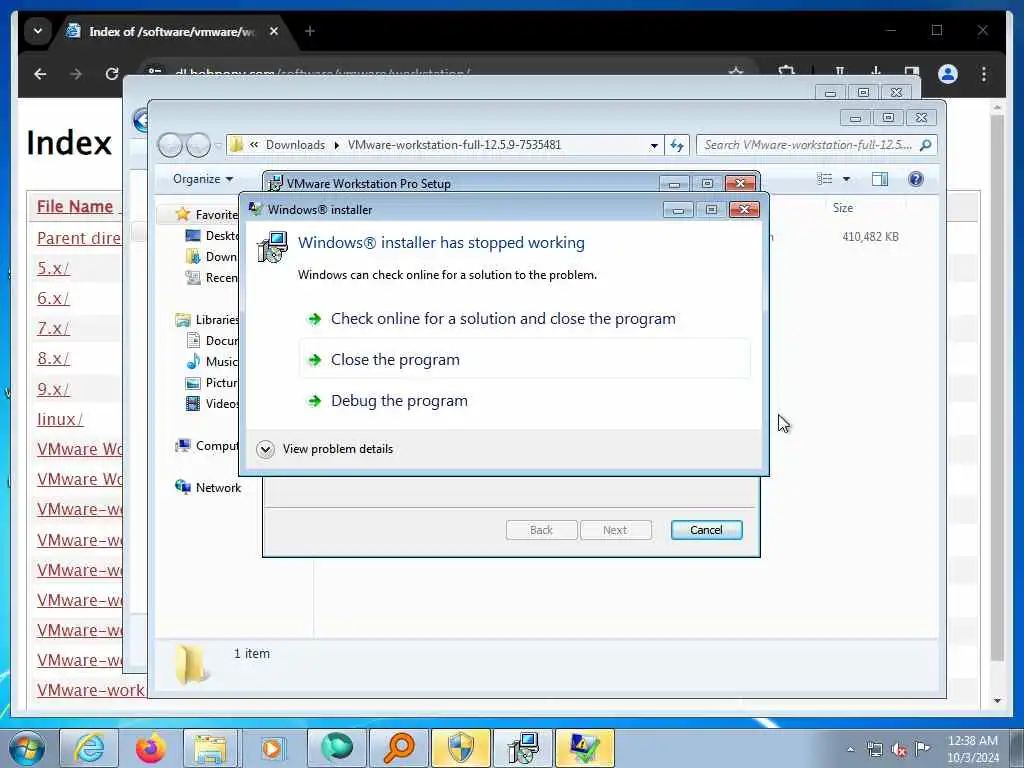Launch Firefox from taskbar
Screen dimensions: 1024x768
pos(150,748)
